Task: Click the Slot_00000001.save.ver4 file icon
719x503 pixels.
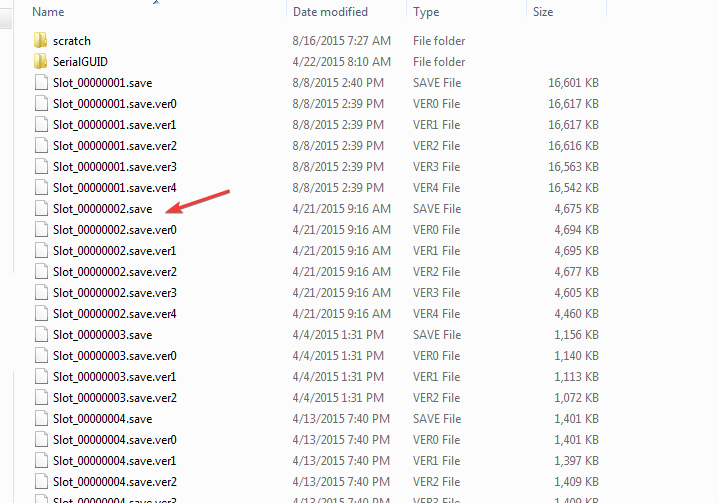Action: tap(41, 188)
